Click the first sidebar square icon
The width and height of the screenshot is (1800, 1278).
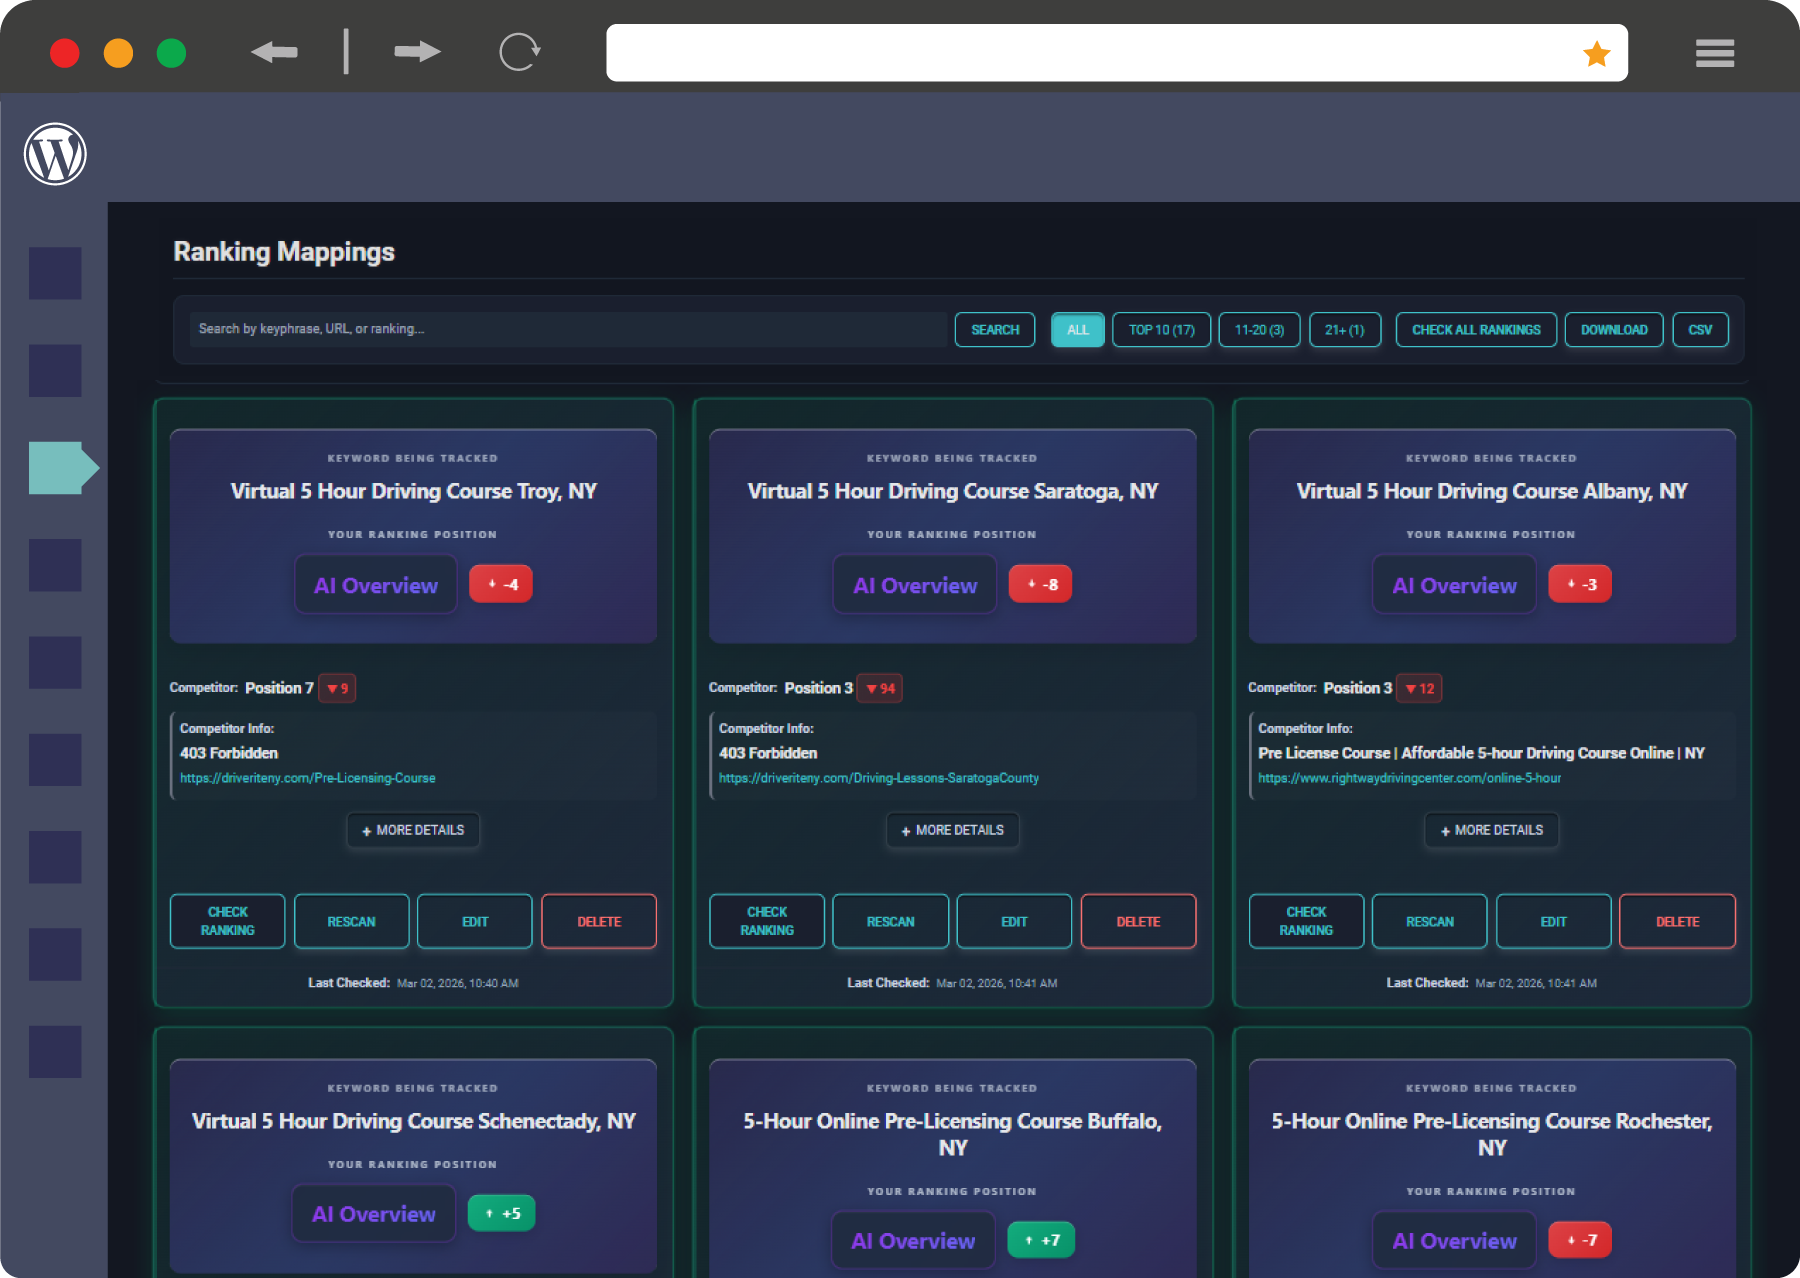[55, 273]
